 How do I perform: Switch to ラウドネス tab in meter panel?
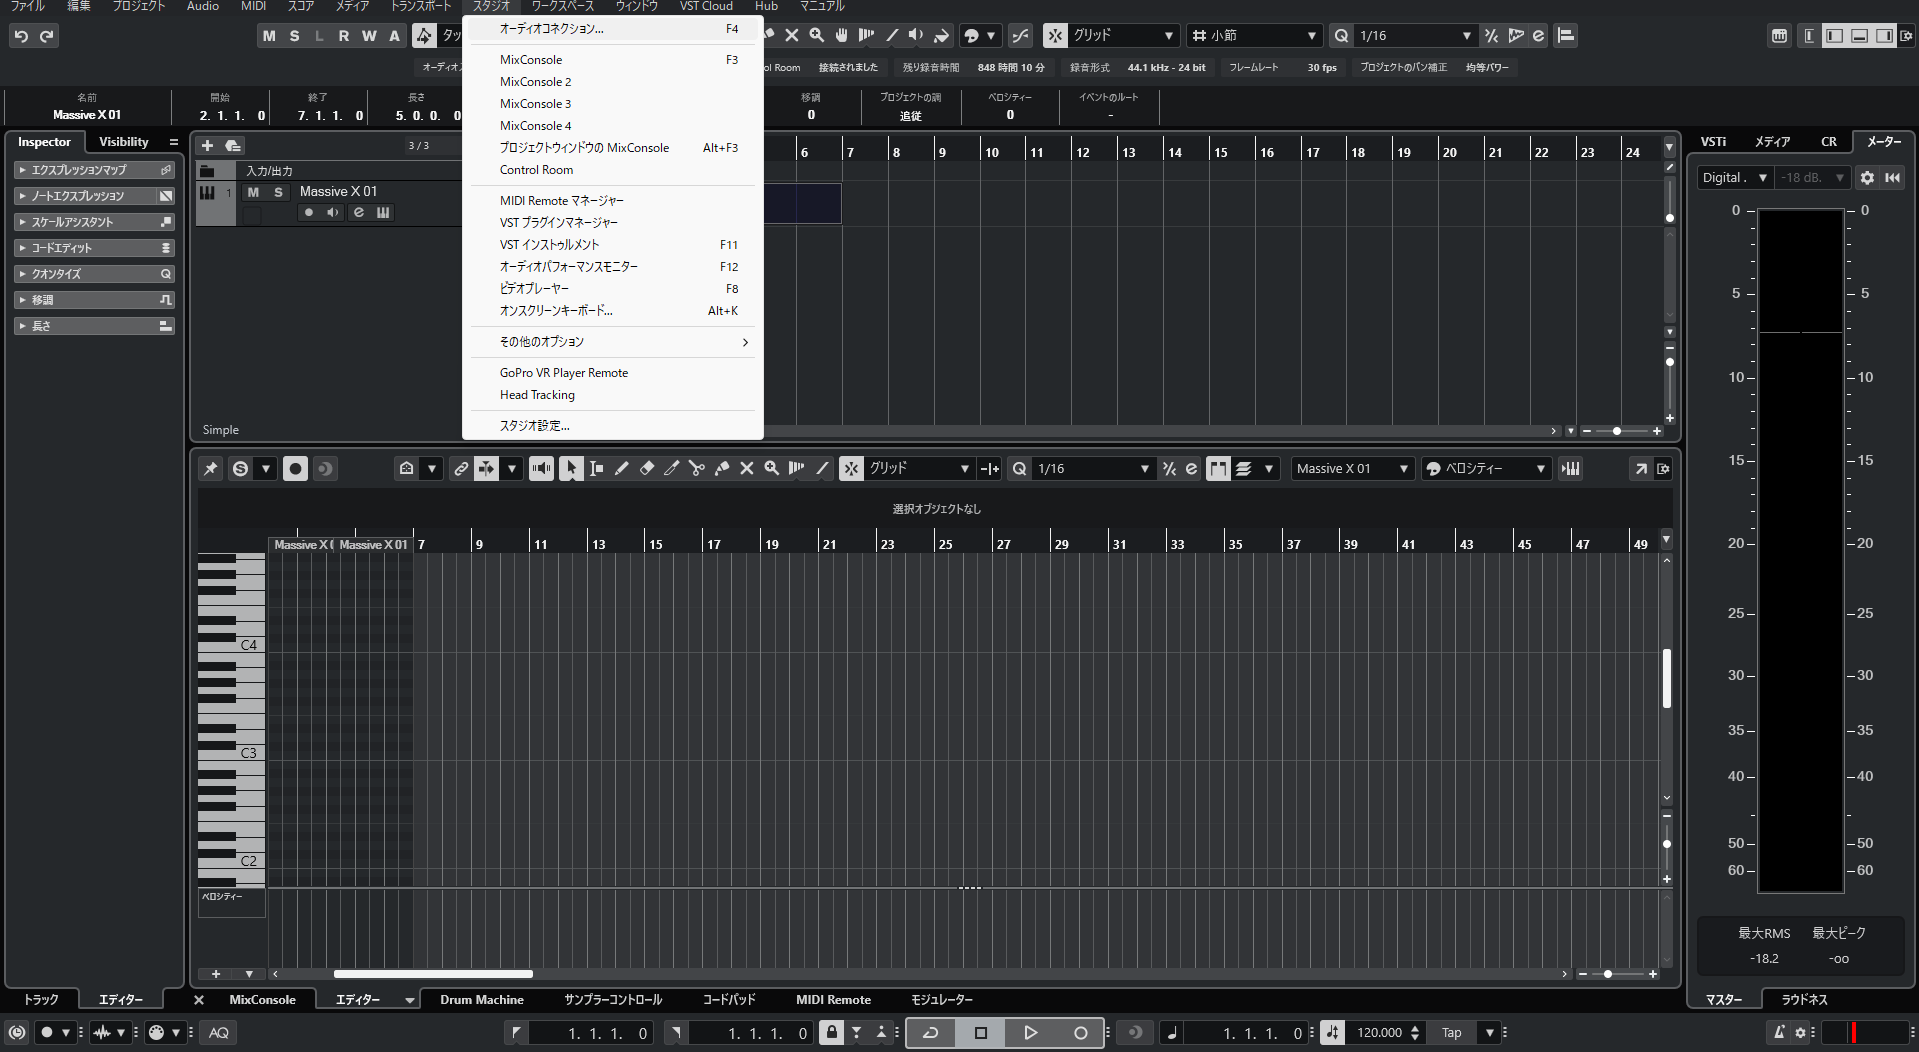pyautogui.click(x=1805, y=1000)
